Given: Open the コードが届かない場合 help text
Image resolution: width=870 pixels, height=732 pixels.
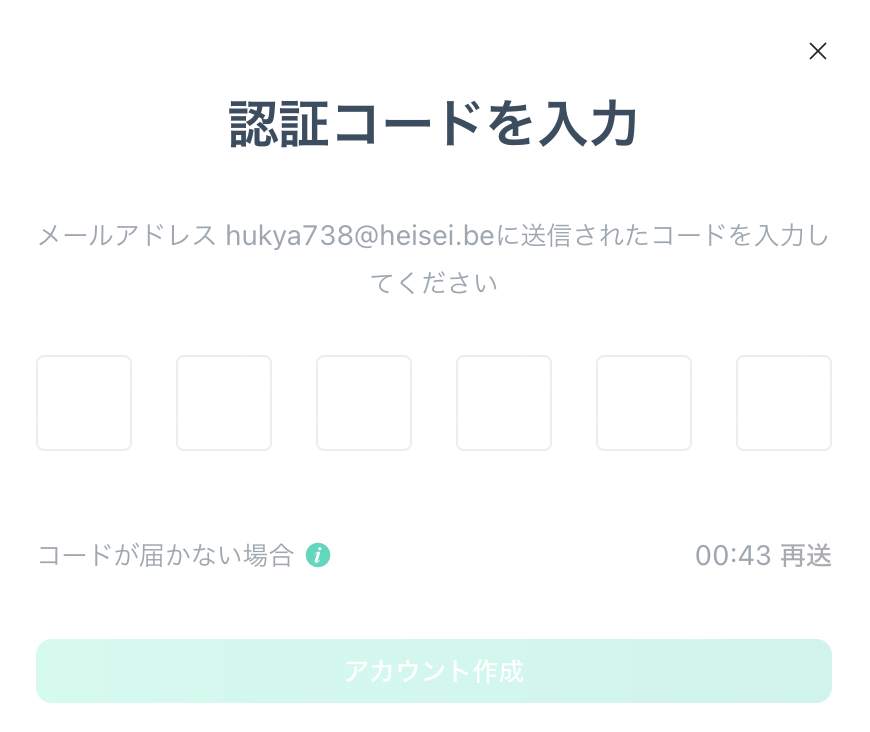Looking at the screenshot, I should pos(166,556).
